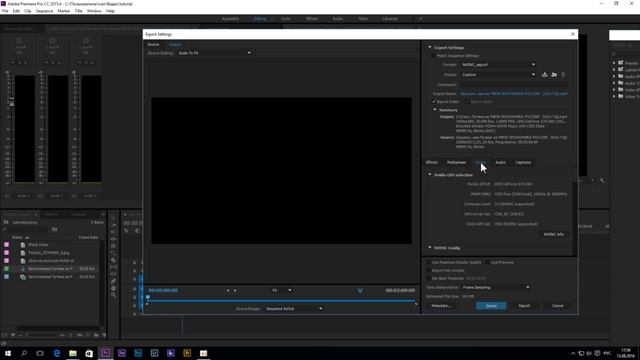Viewport: 640px width, 360px height.
Task: Open the Preset dropdown
Action: 498,75
